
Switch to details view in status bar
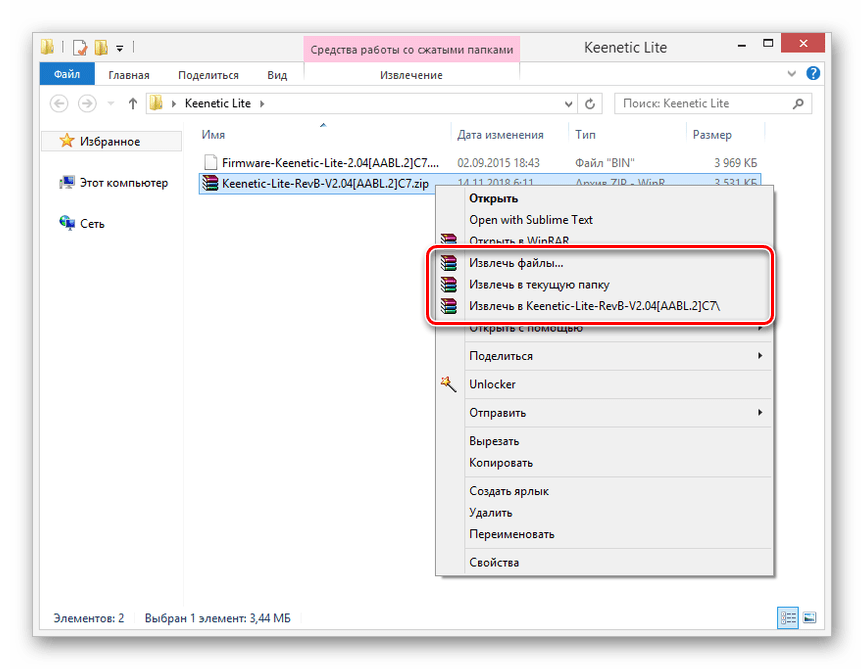[x=787, y=618]
